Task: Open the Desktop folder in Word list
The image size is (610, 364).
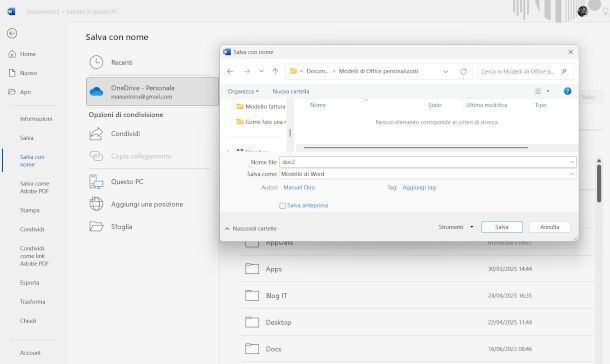Action: tap(417, 322)
